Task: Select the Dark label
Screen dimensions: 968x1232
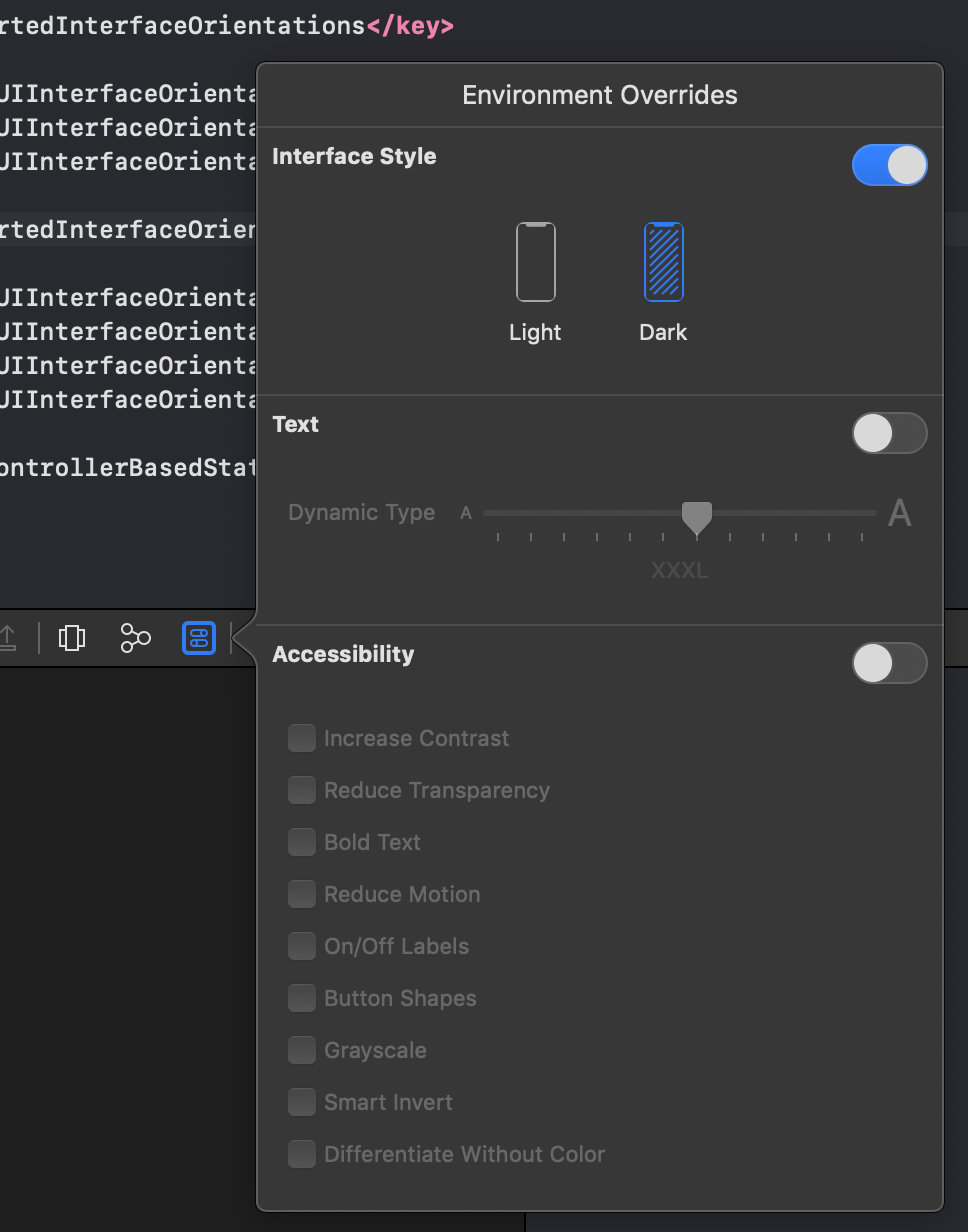Action: click(x=663, y=332)
